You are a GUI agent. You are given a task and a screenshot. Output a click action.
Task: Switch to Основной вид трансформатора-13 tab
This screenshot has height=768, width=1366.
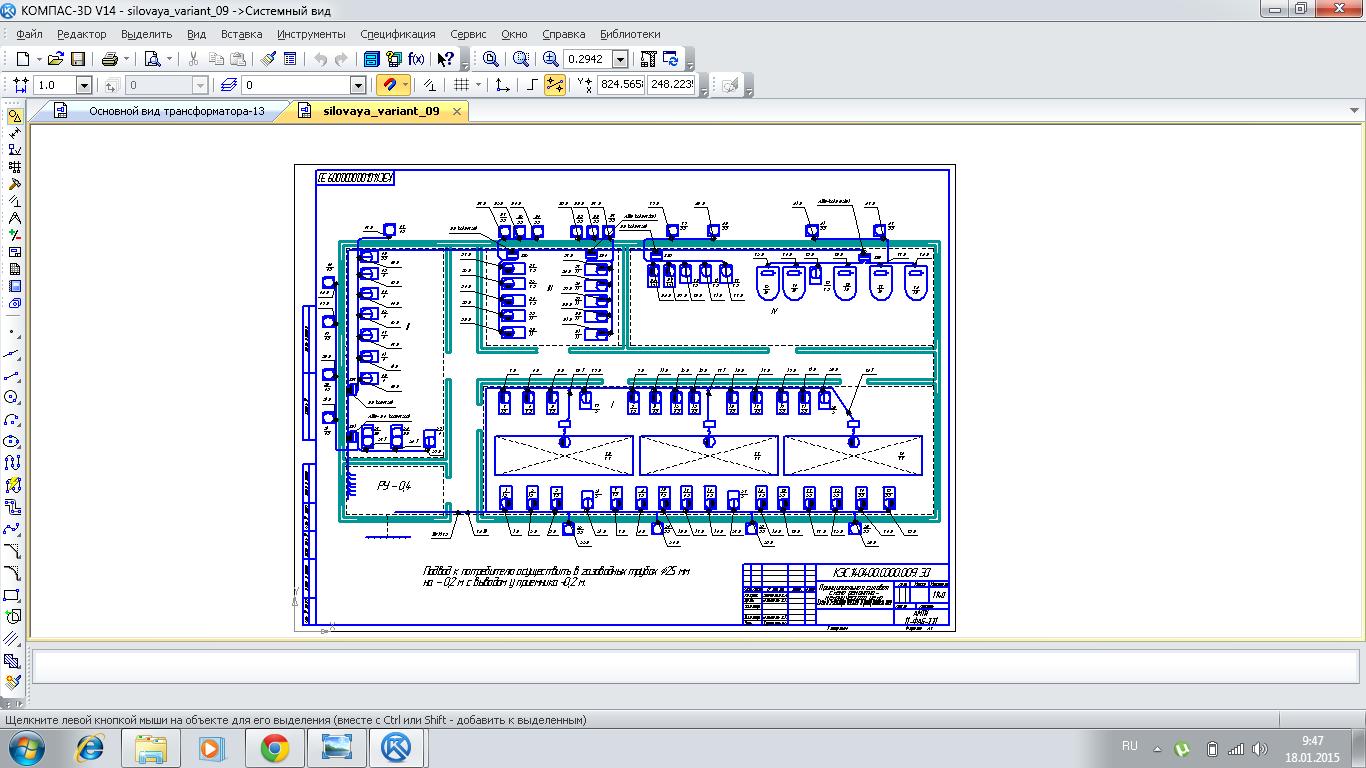click(x=176, y=111)
